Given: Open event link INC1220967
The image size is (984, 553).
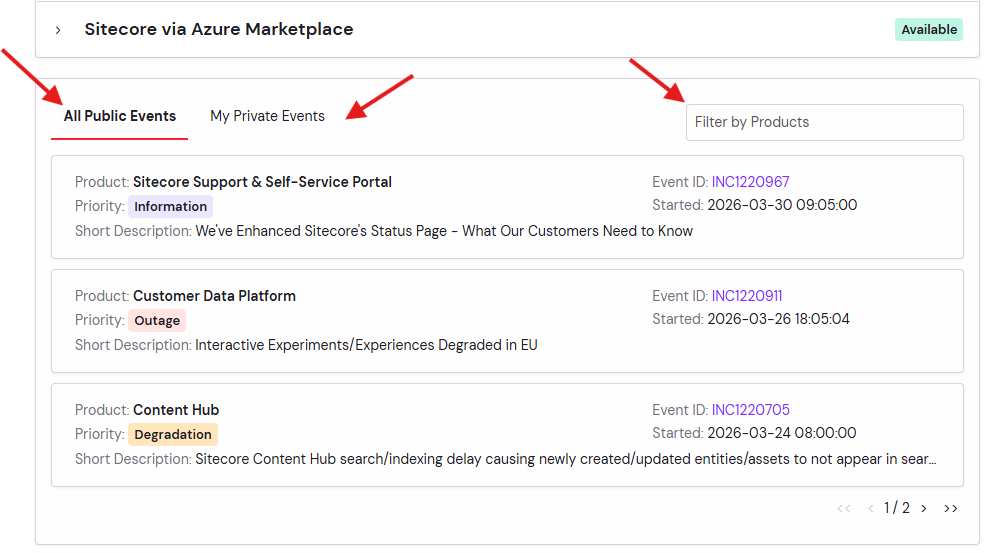Looking at the screenshot, I should [x=750, y=182].
